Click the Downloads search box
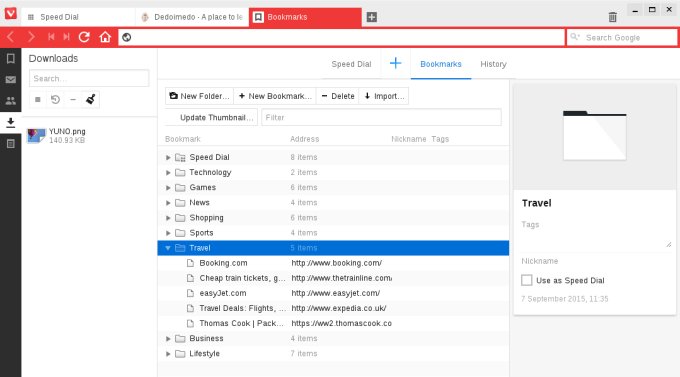Viewport: 680px width, 377px height. pos(89,79)
